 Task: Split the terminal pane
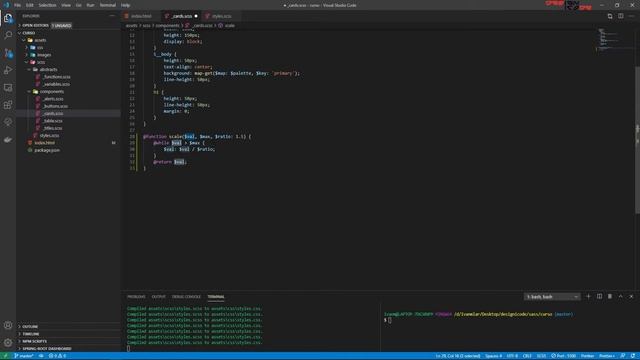599,296
